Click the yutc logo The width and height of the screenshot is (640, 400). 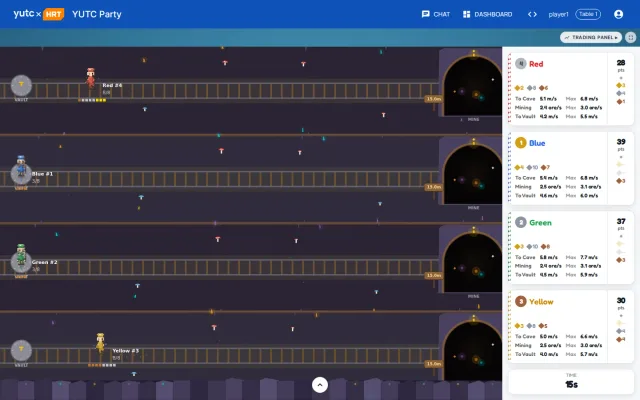(24, 13)
